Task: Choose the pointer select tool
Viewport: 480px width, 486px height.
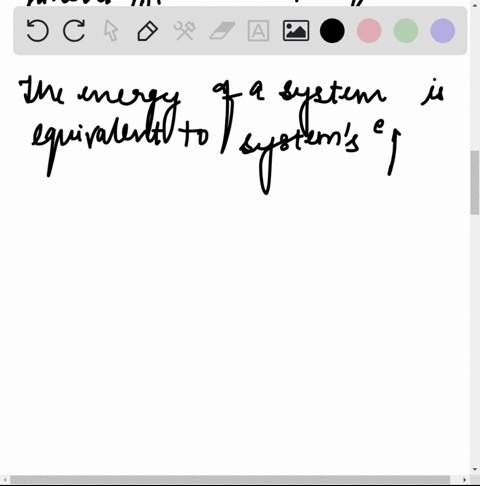Action: coord(111,31)
